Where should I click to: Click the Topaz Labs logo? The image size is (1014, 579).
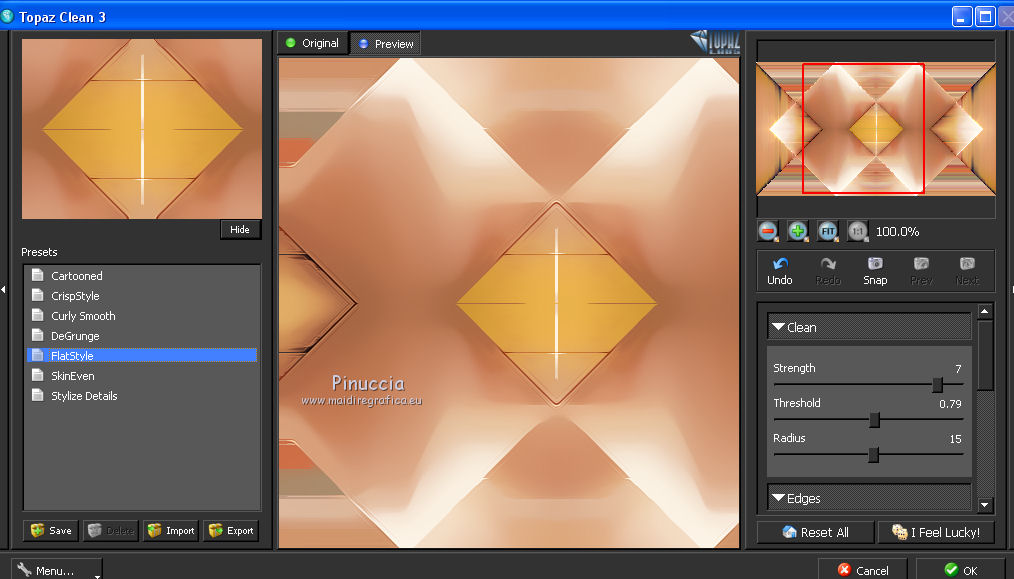[x=715, y=42]
